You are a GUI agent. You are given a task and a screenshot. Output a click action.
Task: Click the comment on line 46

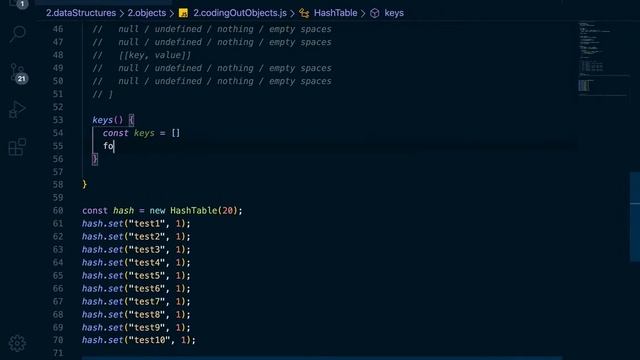[212, 29]
